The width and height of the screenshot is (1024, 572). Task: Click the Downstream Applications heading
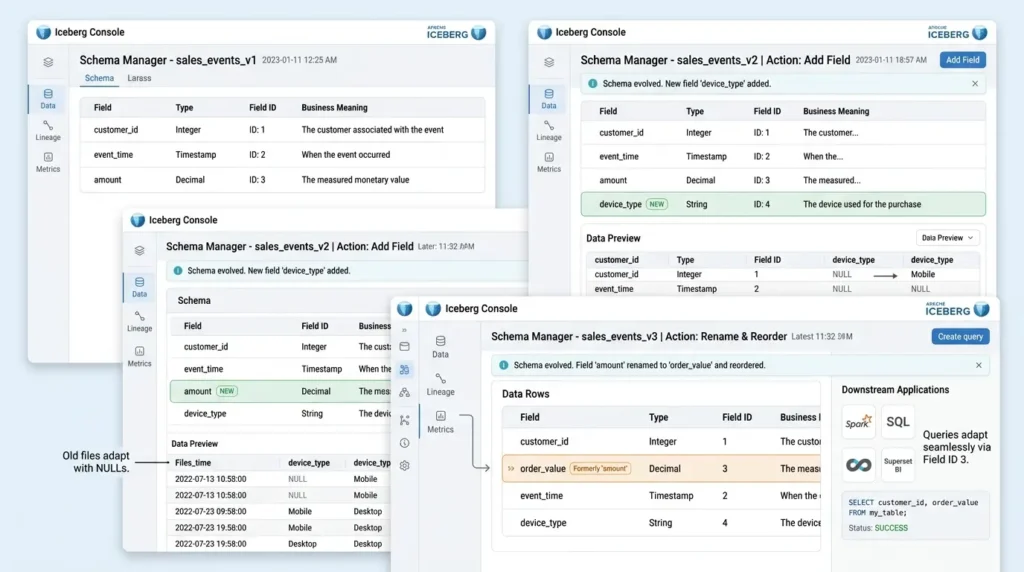click(x=895, y=390)
